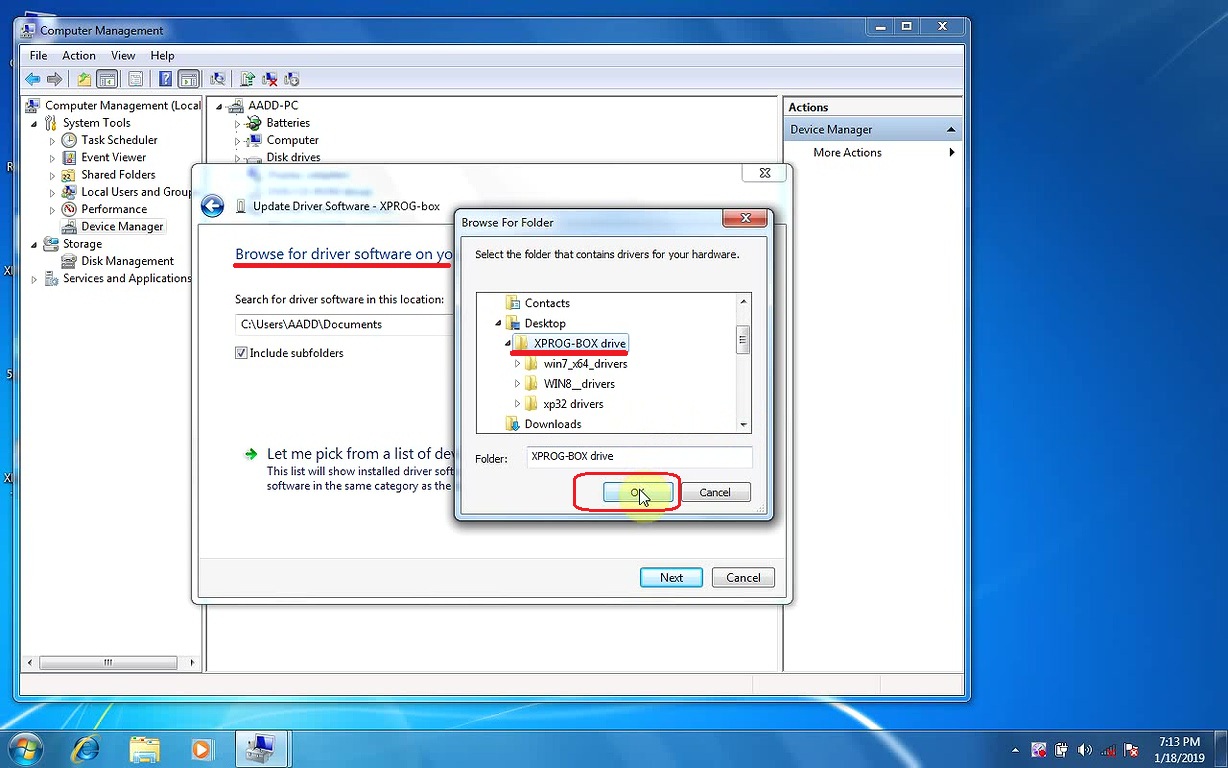Go back using the wizard's blue back arrow
Image resolution: width=1228 pixels, height=768 pixels.
coord(212,206)
